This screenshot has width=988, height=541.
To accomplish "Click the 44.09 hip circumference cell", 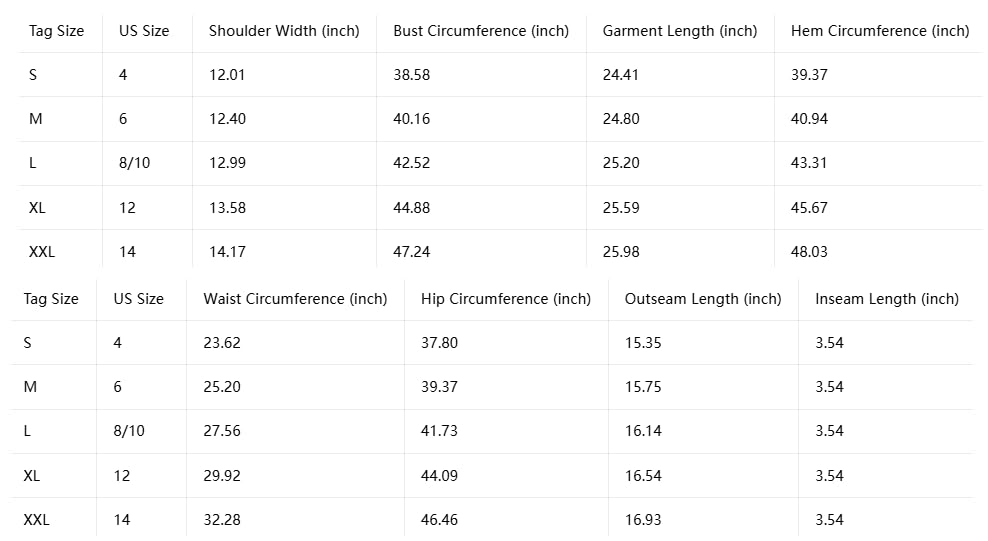I will 439,476.
